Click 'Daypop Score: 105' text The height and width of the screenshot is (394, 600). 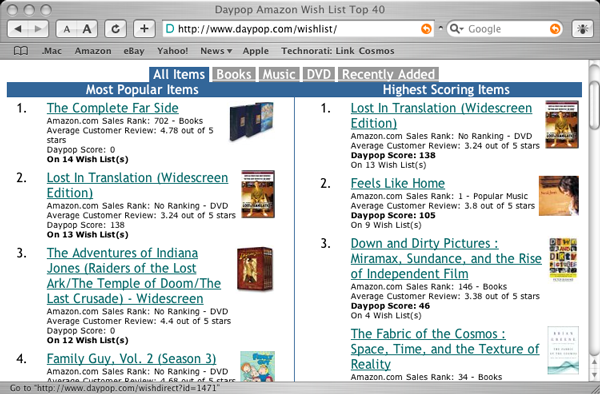point(393,215)
